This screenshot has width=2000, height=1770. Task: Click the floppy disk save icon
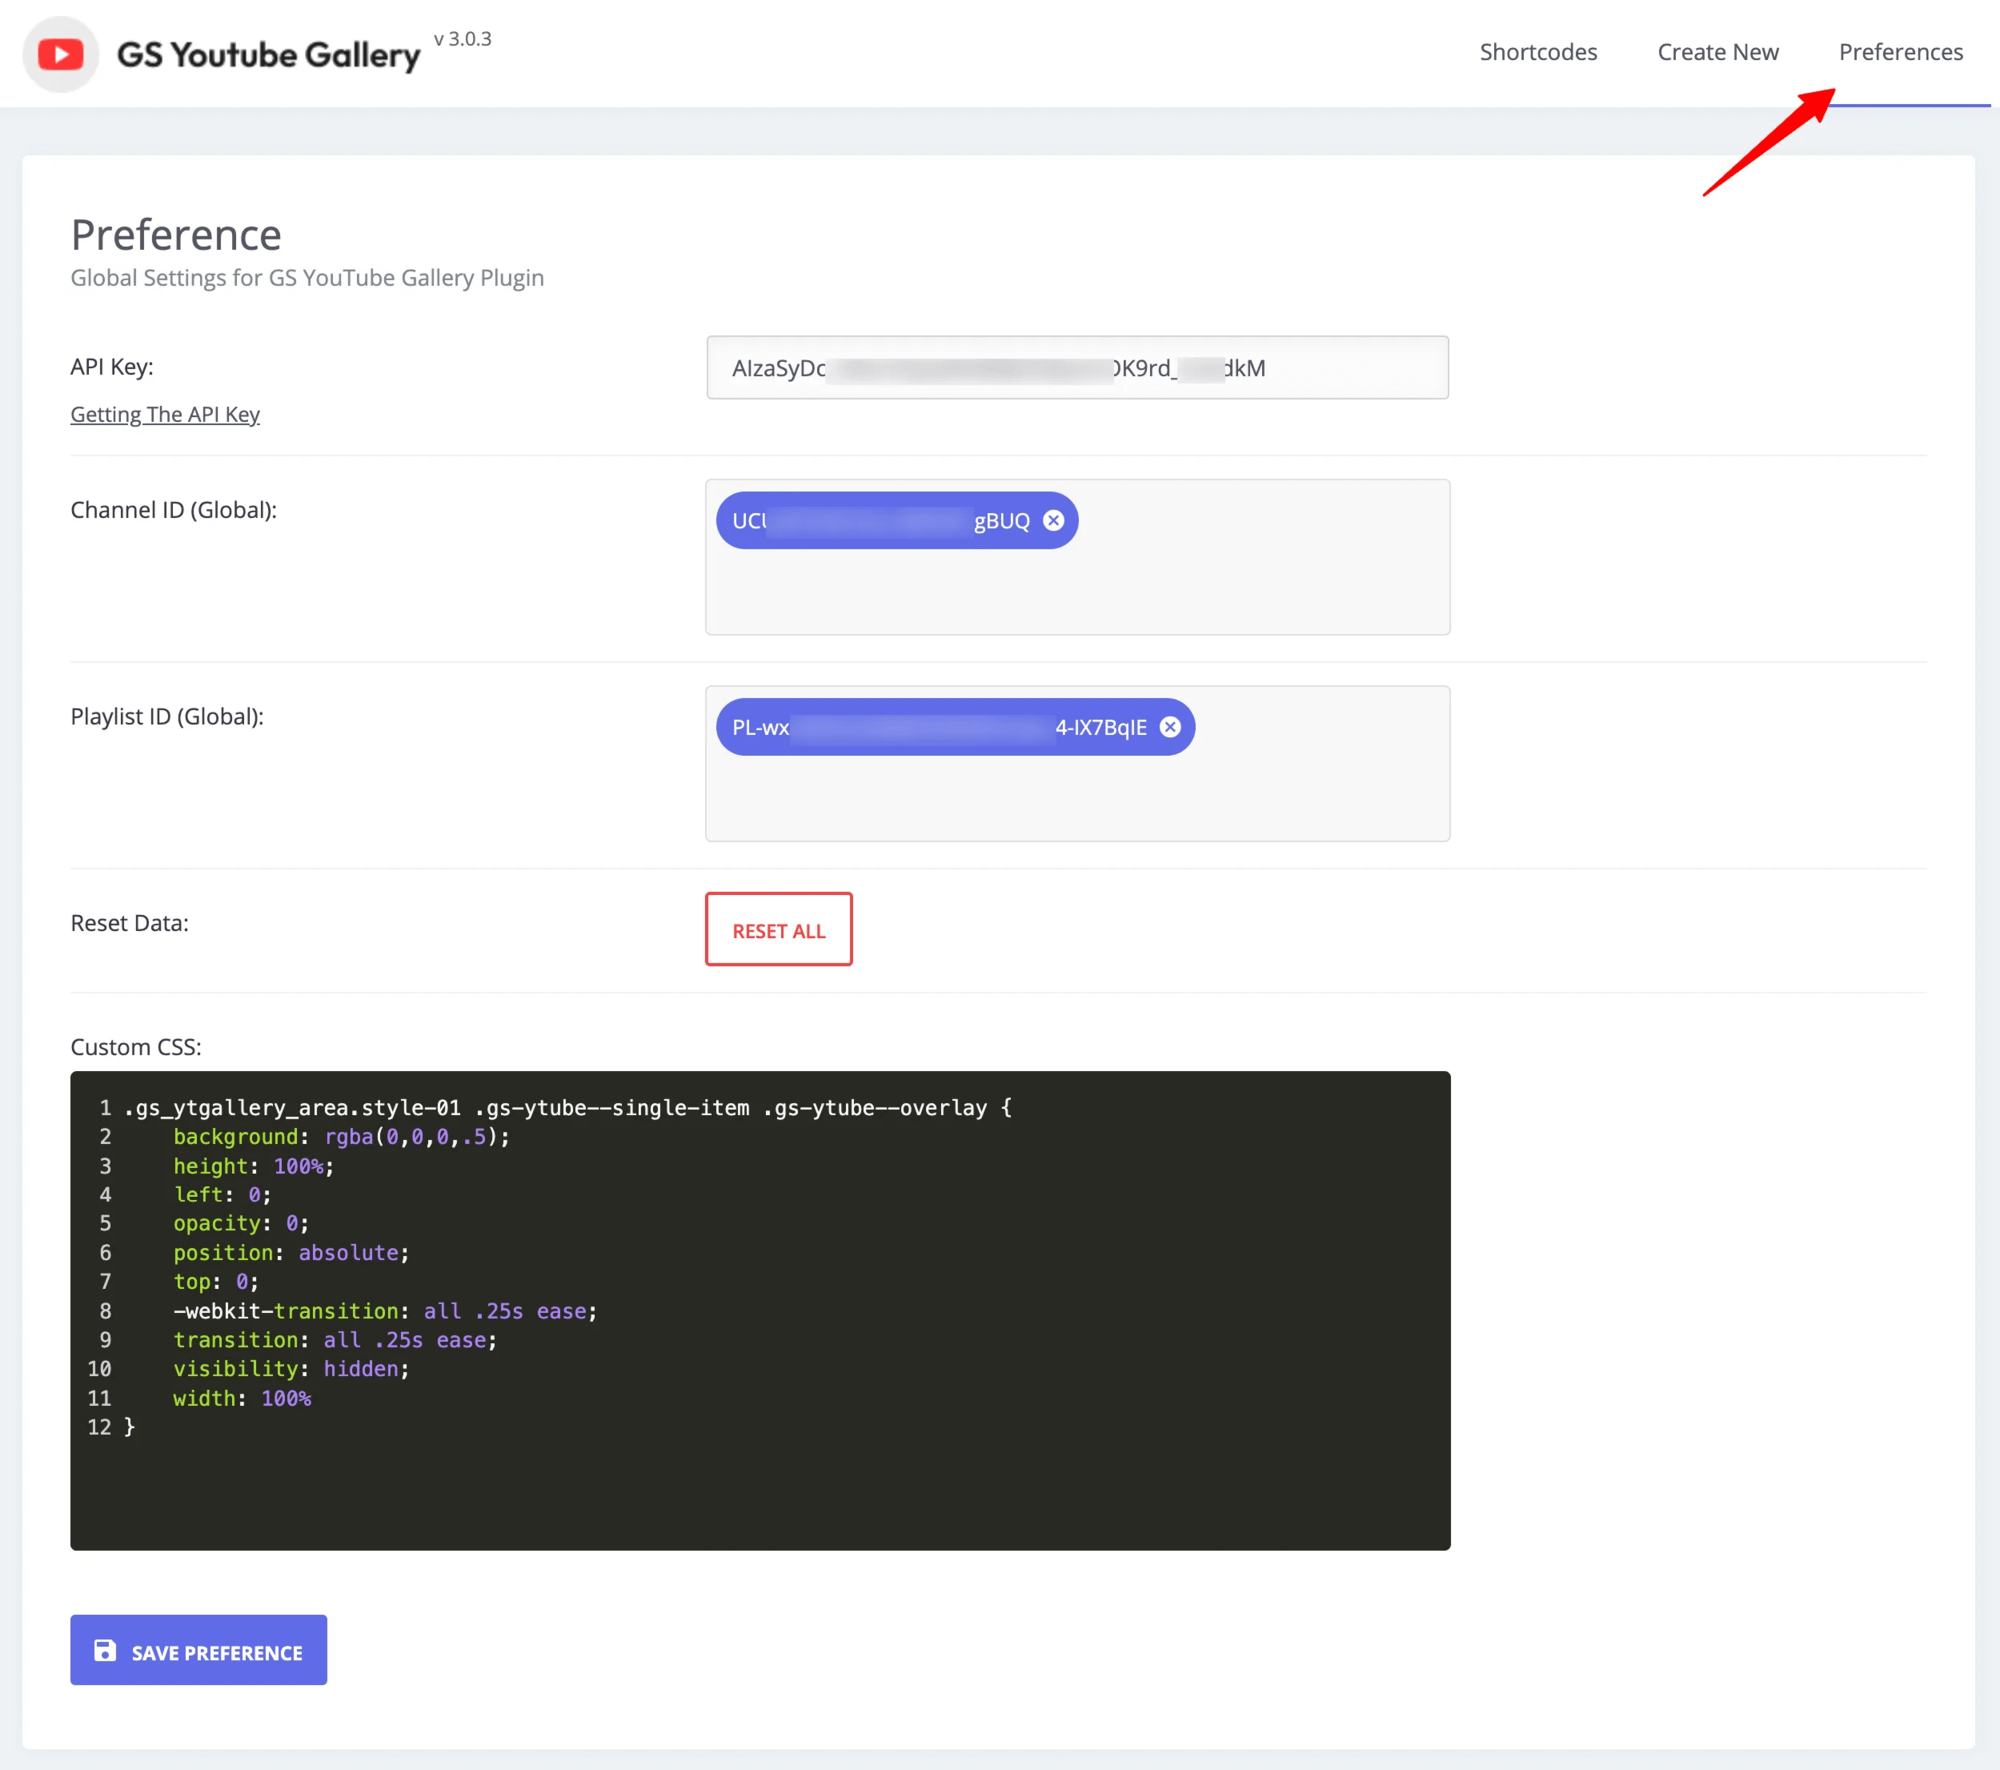pyautogui.click(x=105, y=1650)
